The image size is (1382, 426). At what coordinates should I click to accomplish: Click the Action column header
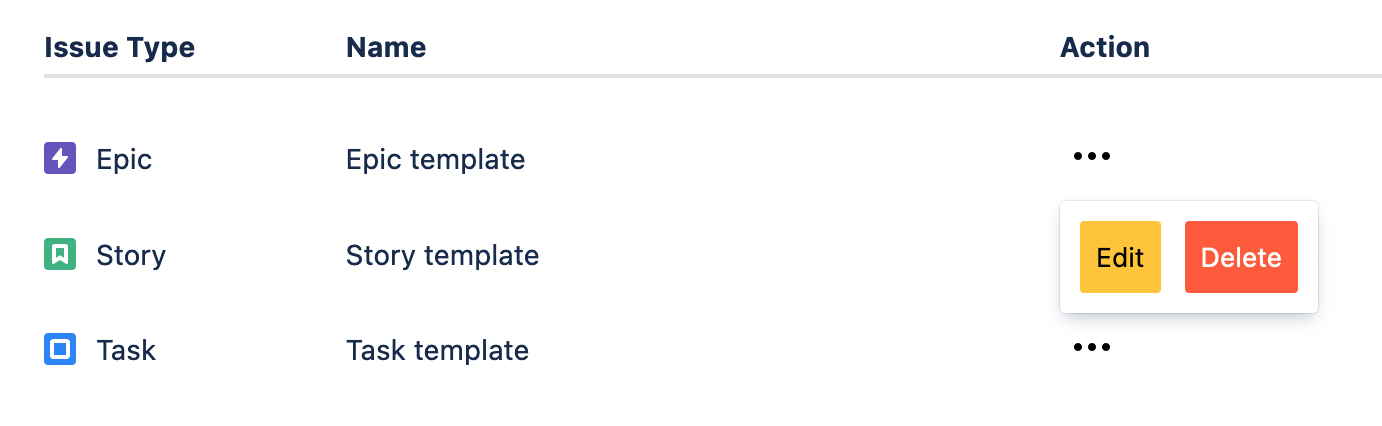point(1104,47)
